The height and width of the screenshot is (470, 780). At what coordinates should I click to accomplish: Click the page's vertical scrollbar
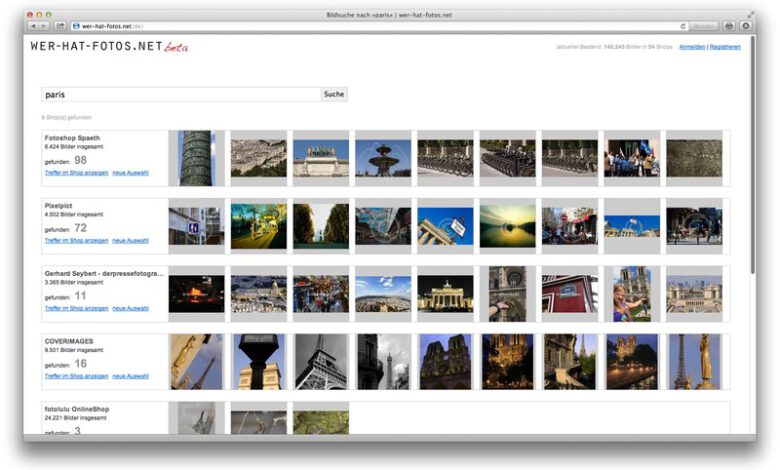pos(753,154)
